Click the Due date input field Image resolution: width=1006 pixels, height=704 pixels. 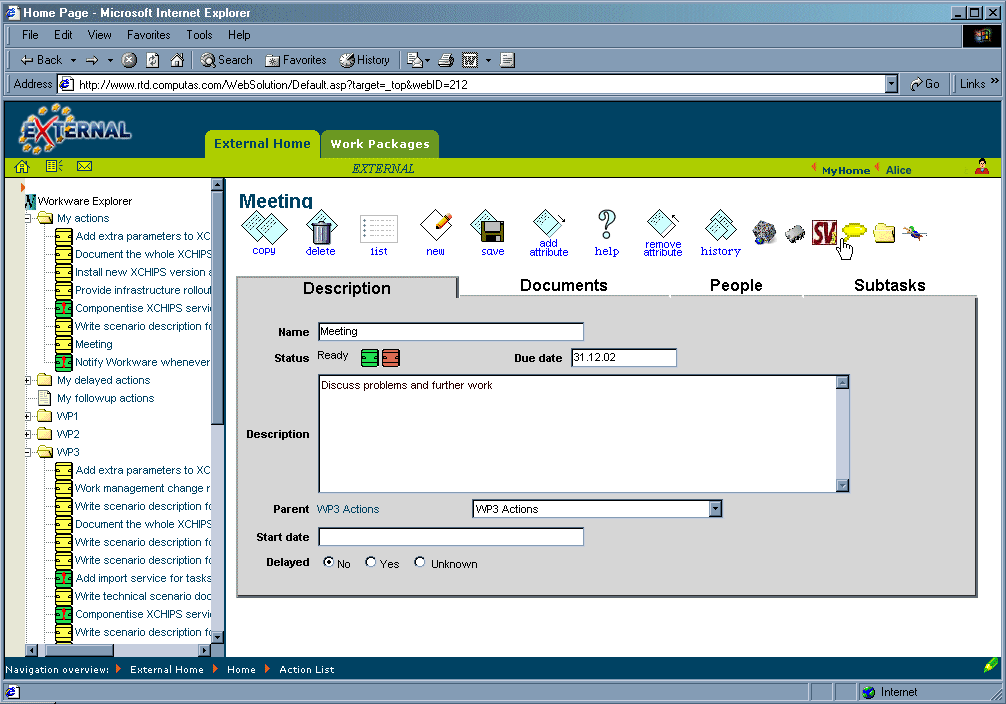click(623, 358)
